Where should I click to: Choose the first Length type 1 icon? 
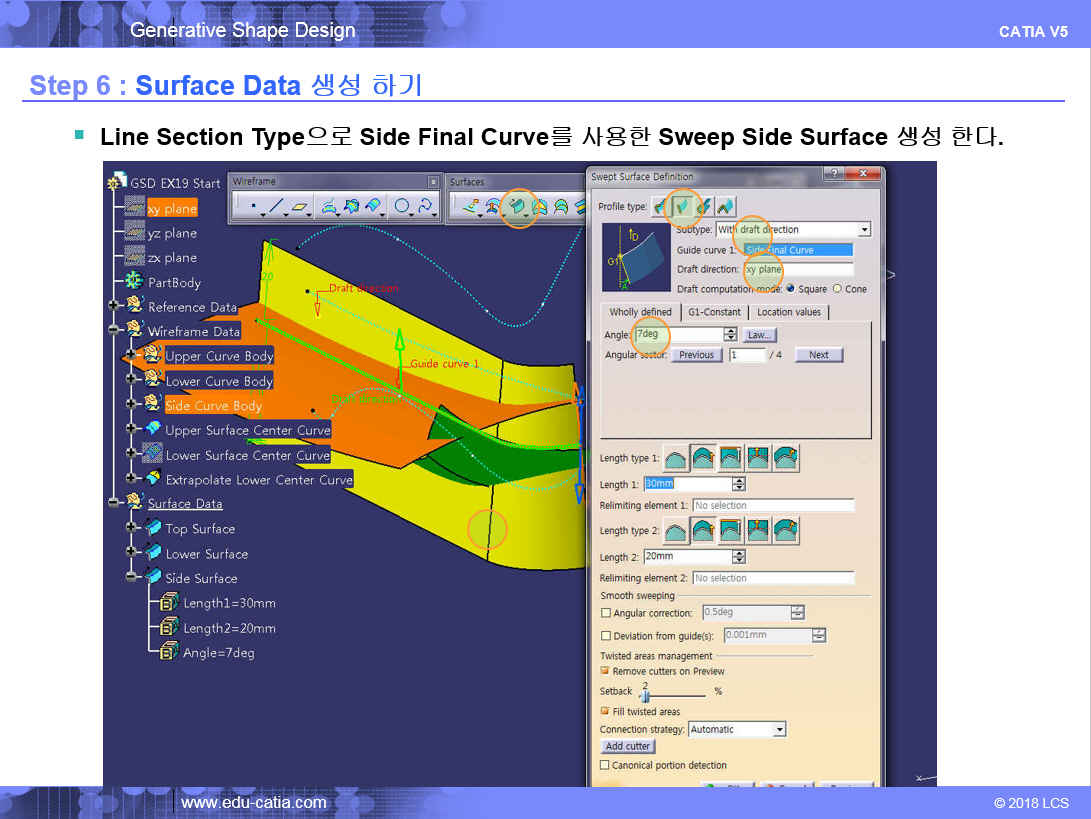coord(677,458)
